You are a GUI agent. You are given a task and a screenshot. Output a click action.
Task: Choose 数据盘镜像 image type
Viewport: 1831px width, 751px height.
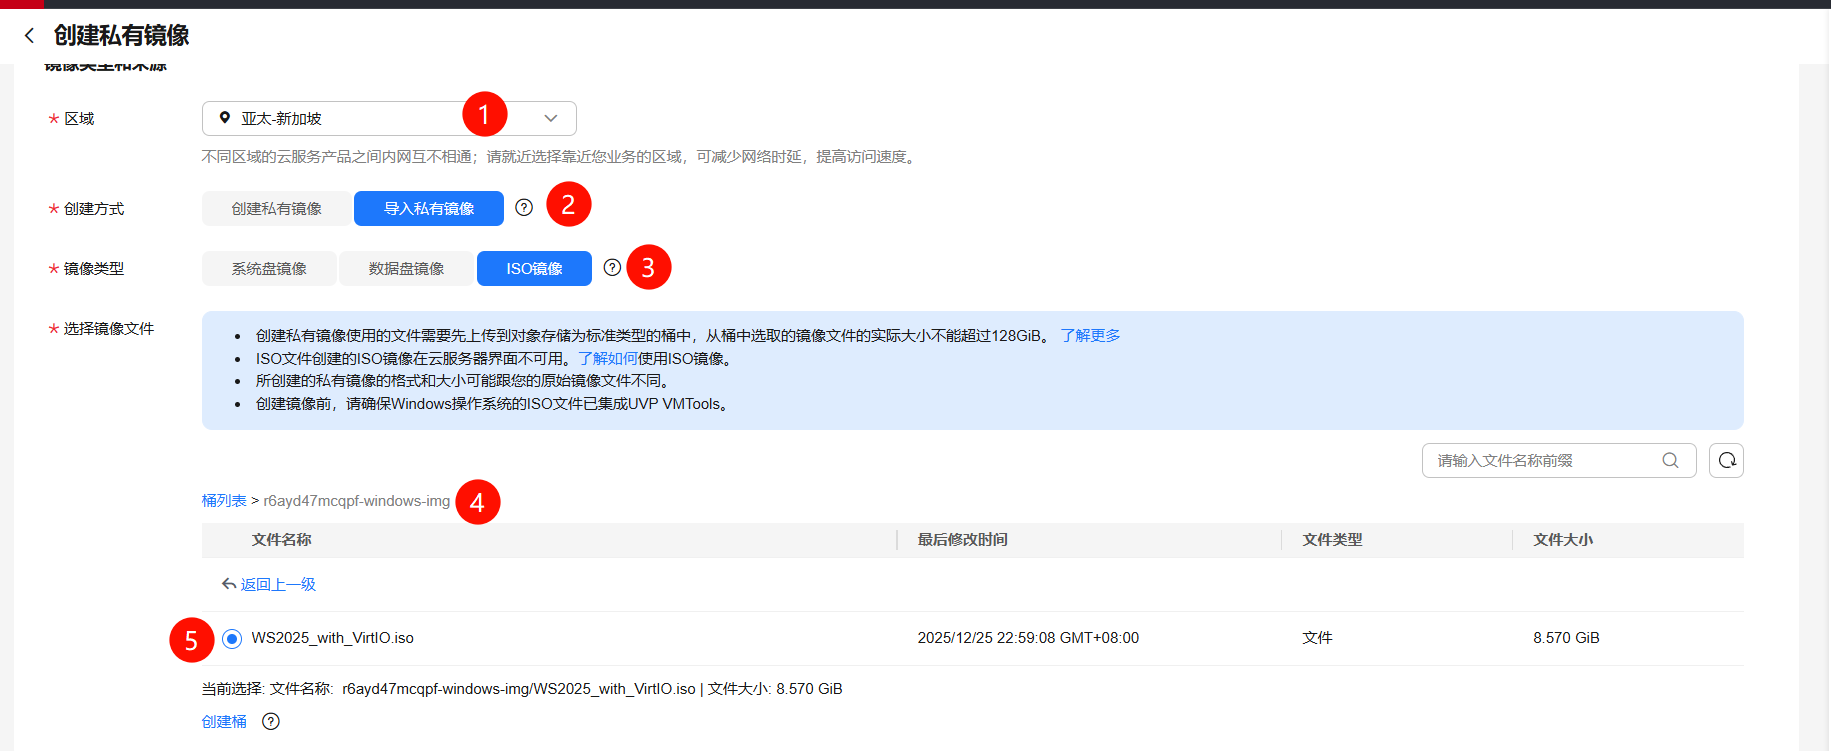tap(406, 269)
